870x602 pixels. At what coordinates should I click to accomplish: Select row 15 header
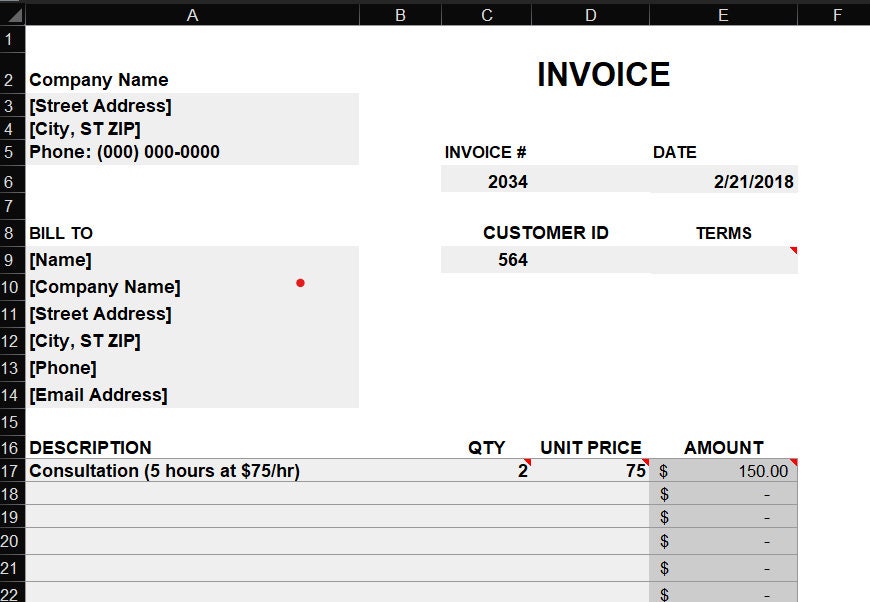point(12,422)
